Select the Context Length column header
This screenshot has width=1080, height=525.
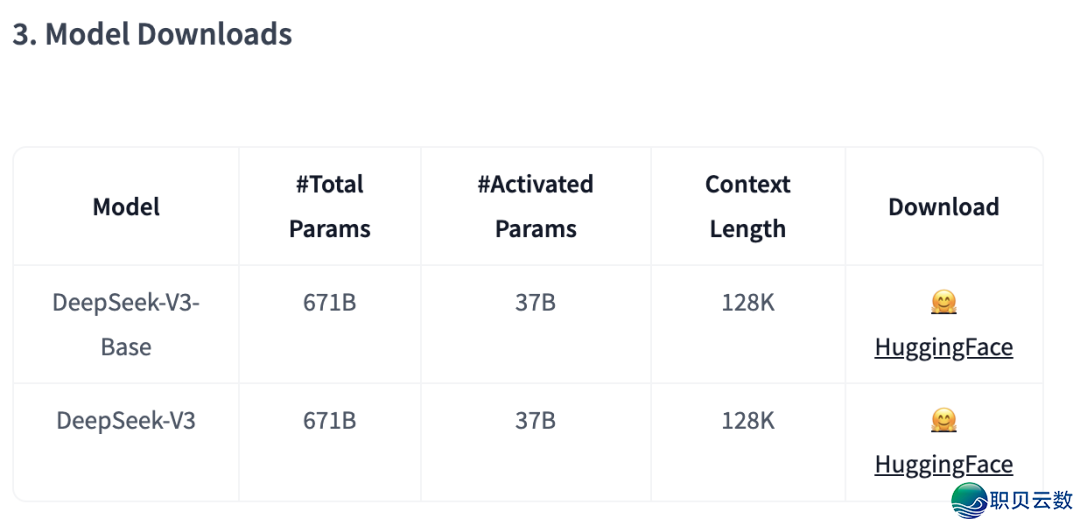click(x=748, y=207)
